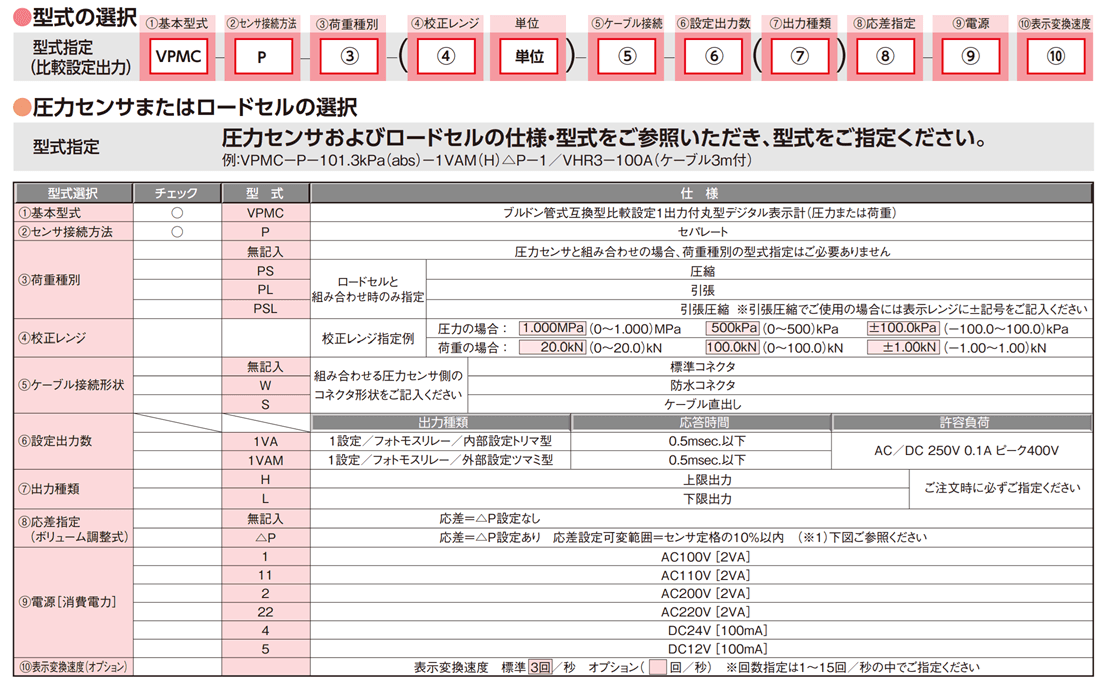1103x682 pixels.
Task: Click the VPMC box in the model code diagram
Action: click(179, 56)
